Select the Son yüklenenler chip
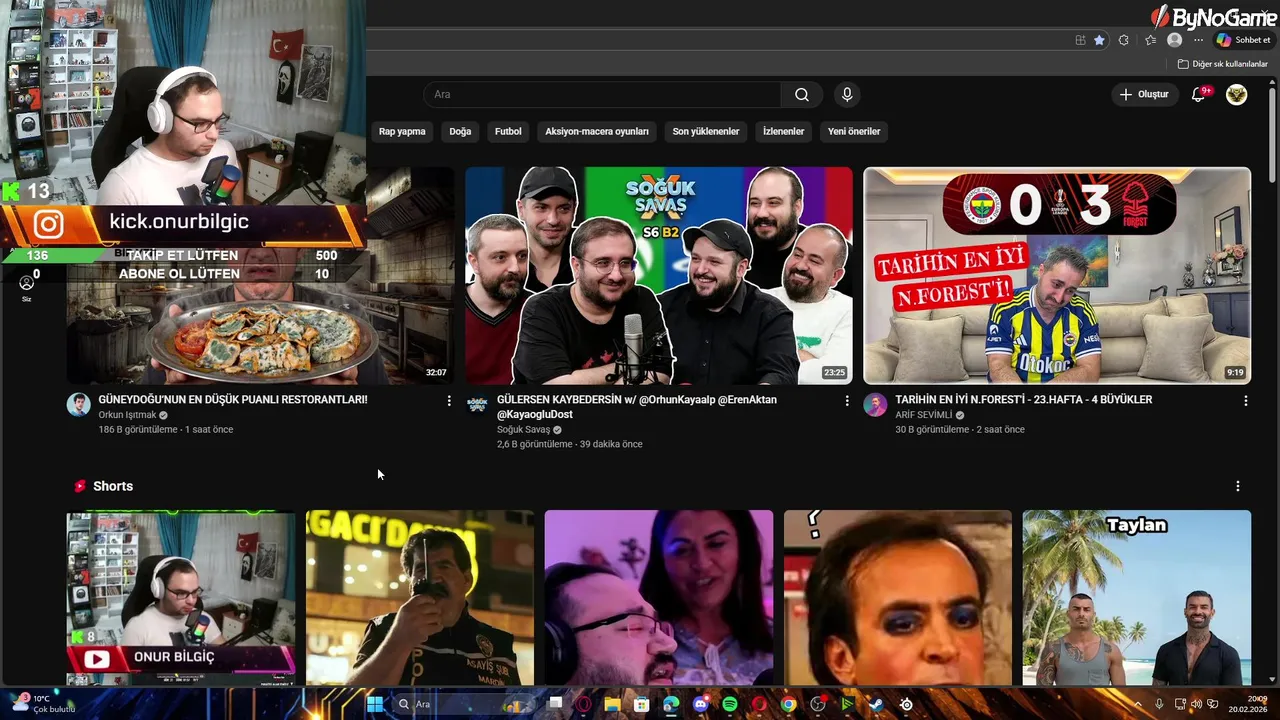This screenshot has width=1280, height=720. point(706,131)
